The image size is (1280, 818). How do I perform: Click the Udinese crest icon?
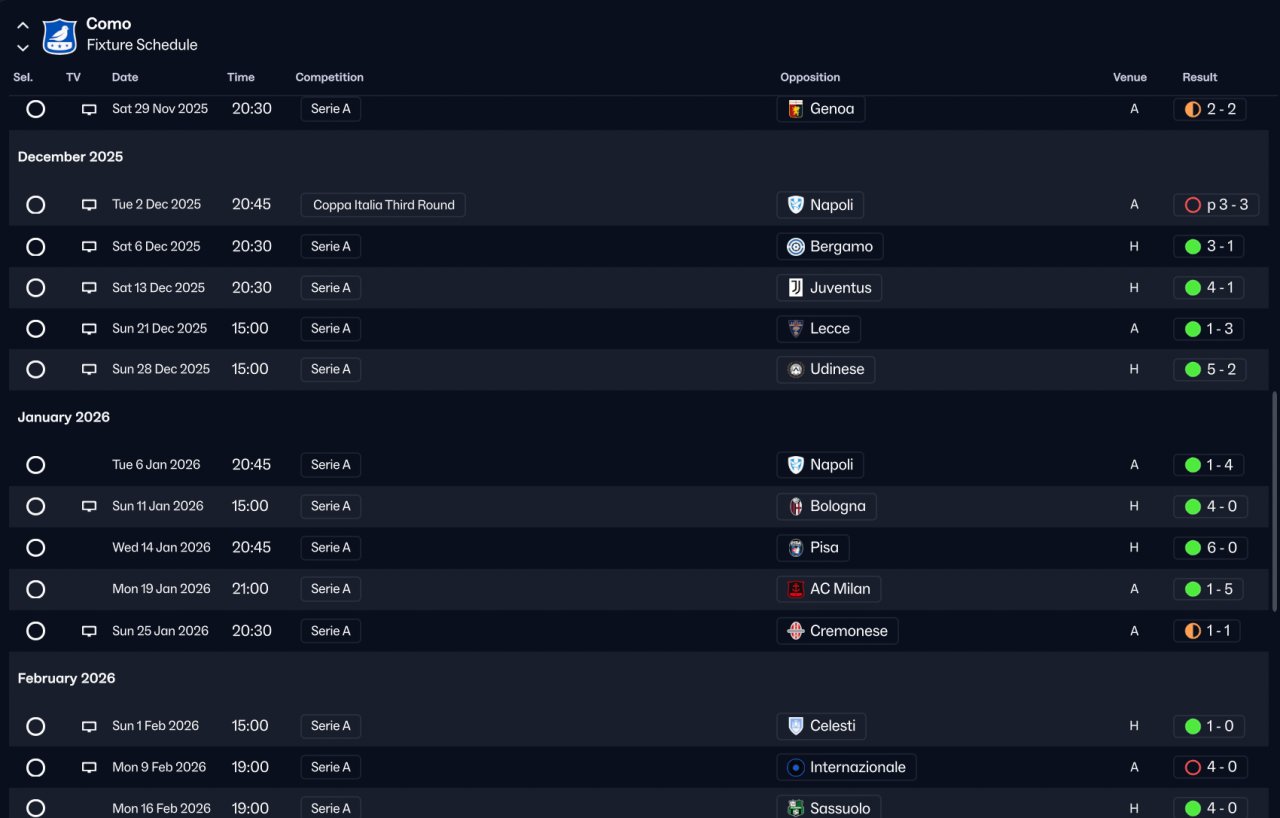coord(796,370)
